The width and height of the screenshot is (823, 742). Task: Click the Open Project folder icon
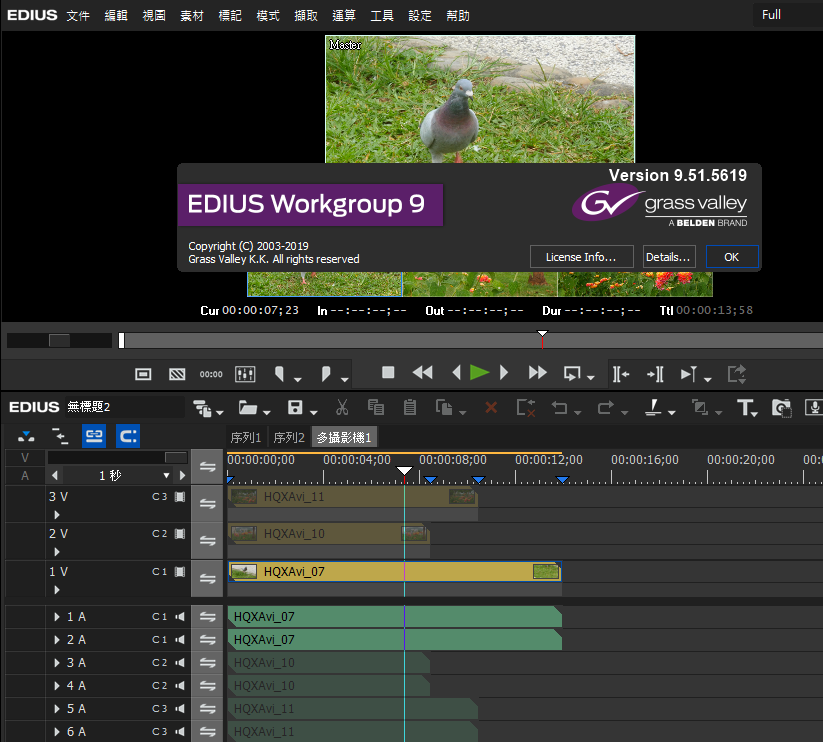[x=246, y=407]
